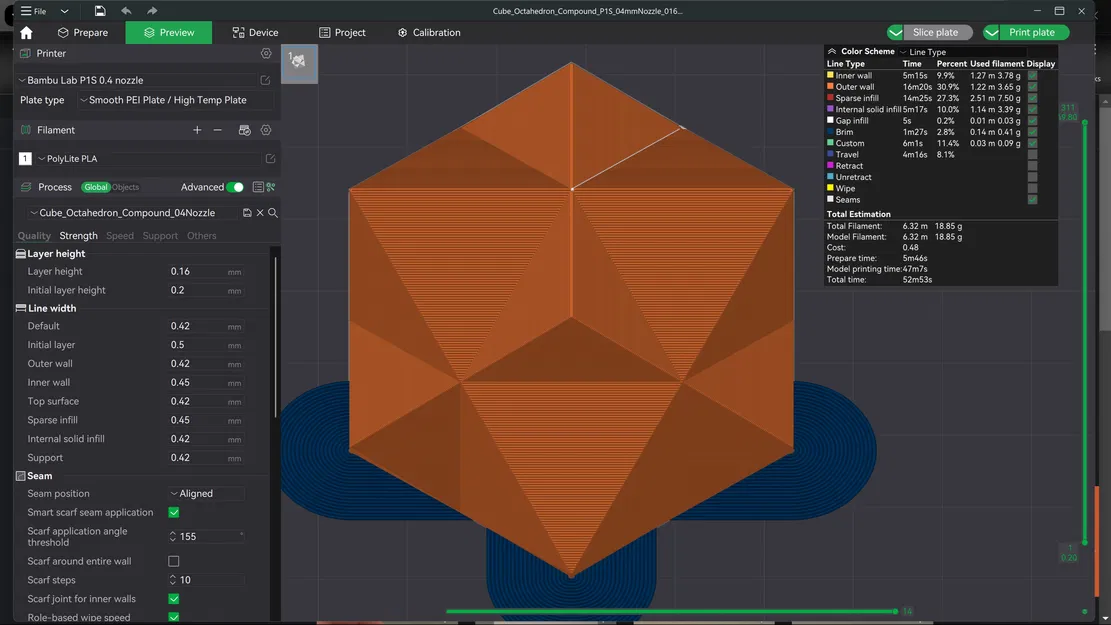Click the Slice plate button

pyautogui.click(x=935, y=32)
